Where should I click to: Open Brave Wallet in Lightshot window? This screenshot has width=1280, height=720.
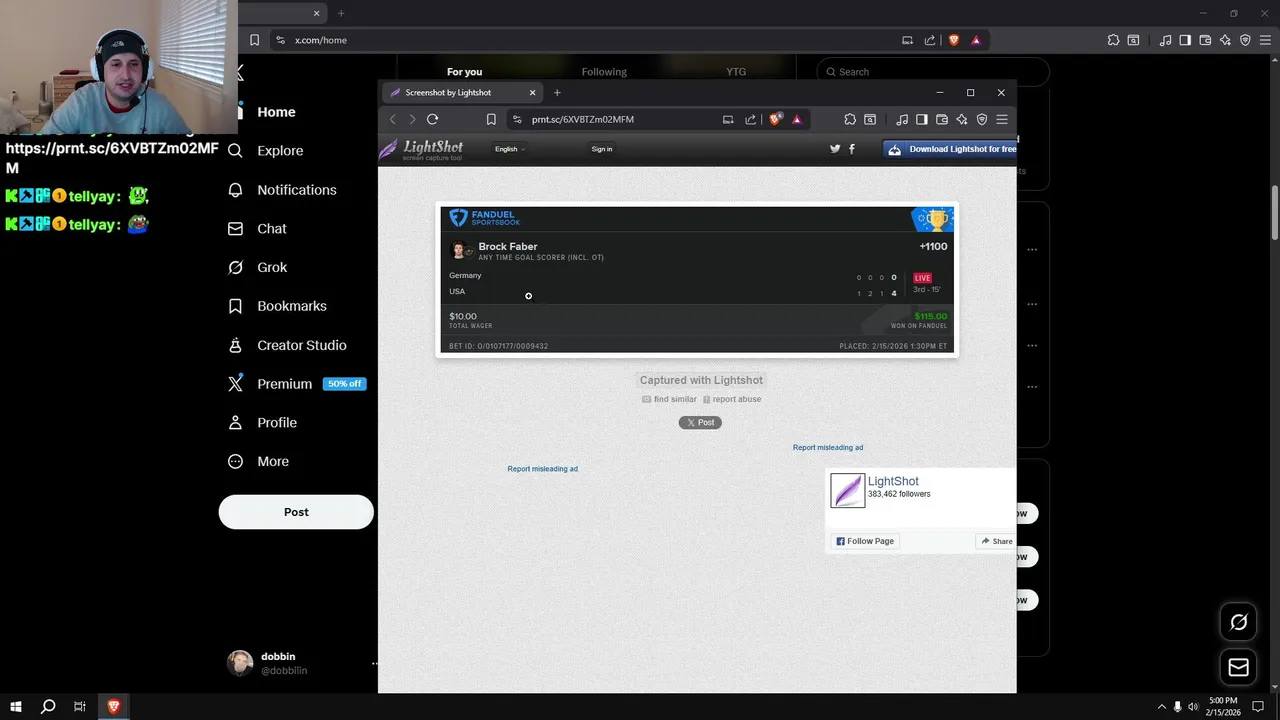tap(942, 119)
